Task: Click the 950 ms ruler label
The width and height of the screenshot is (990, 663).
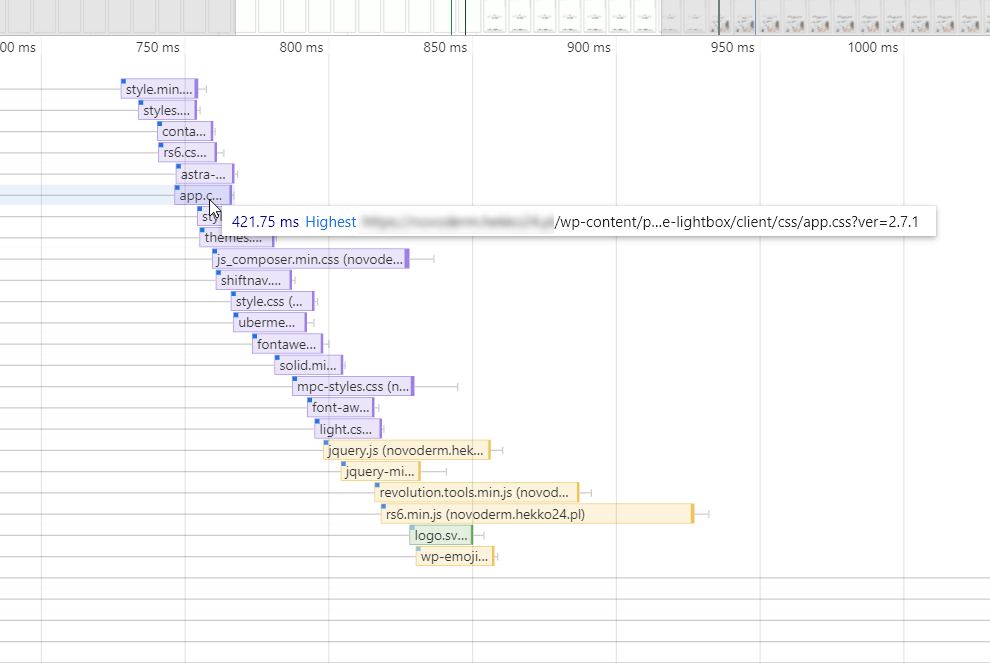Action: coord(732,47)
